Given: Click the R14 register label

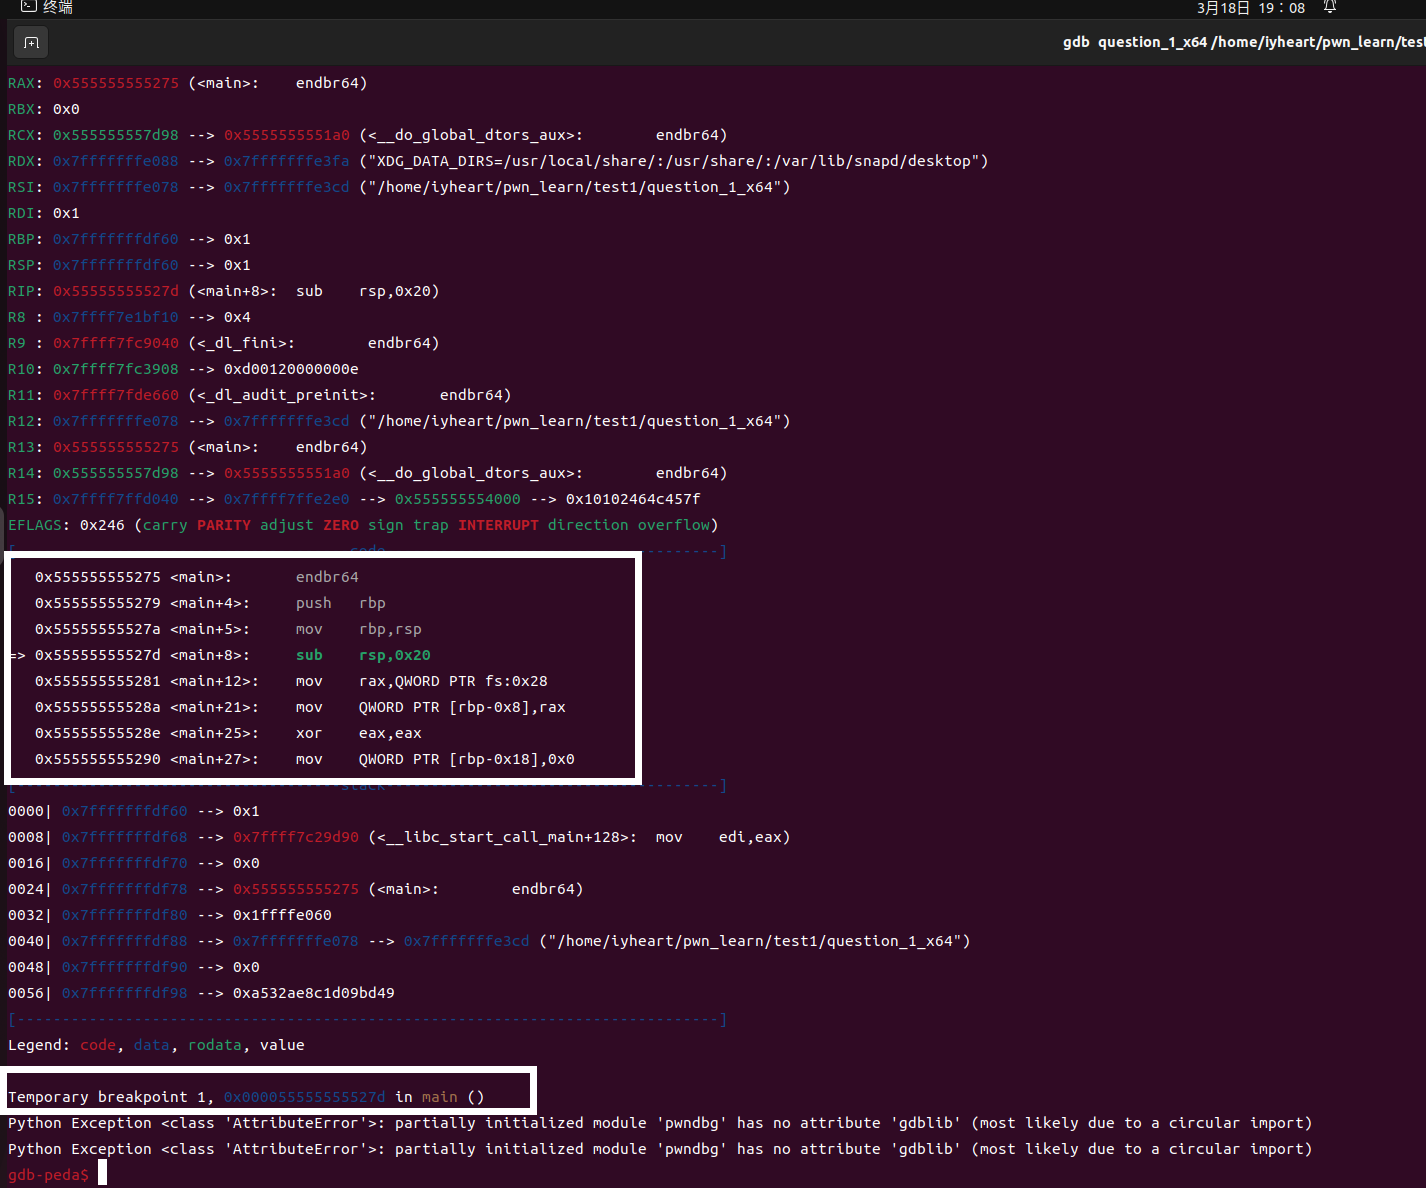Looking at the screenshot, I should [21, 473].
